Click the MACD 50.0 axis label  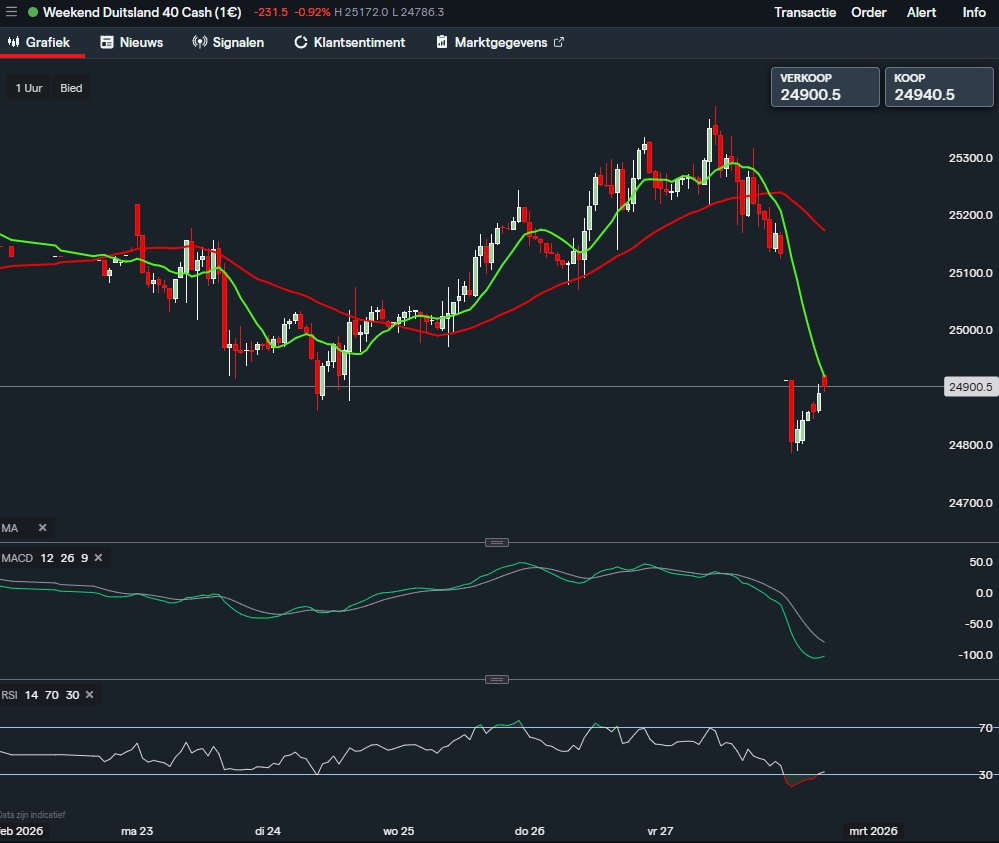pos(981,562)
